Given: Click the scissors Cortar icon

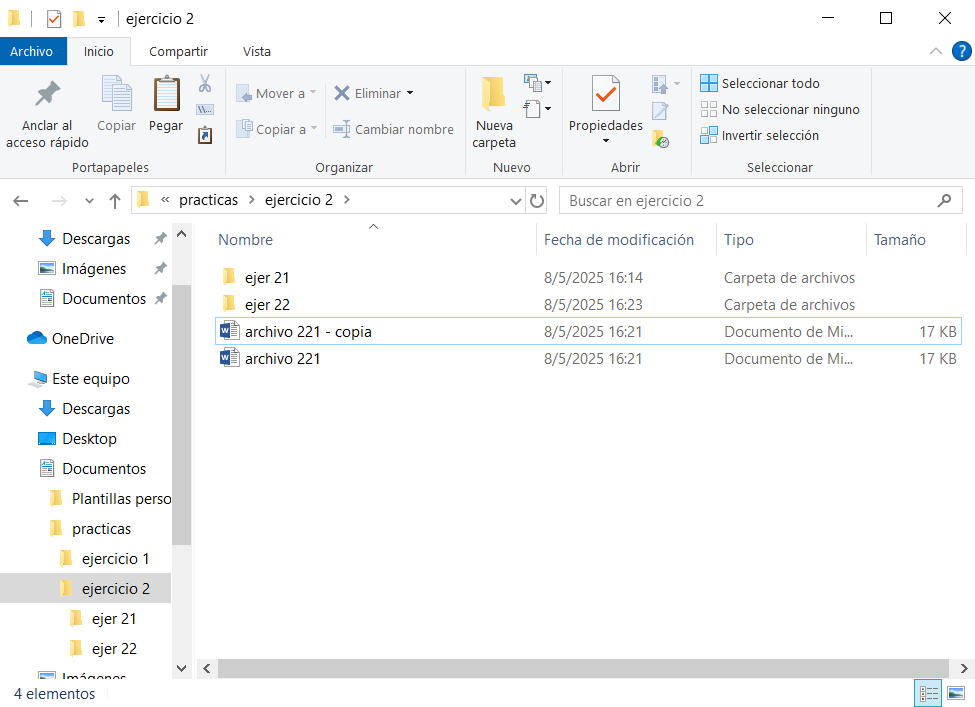Looking at the screenshot, I should click(205, 83).
